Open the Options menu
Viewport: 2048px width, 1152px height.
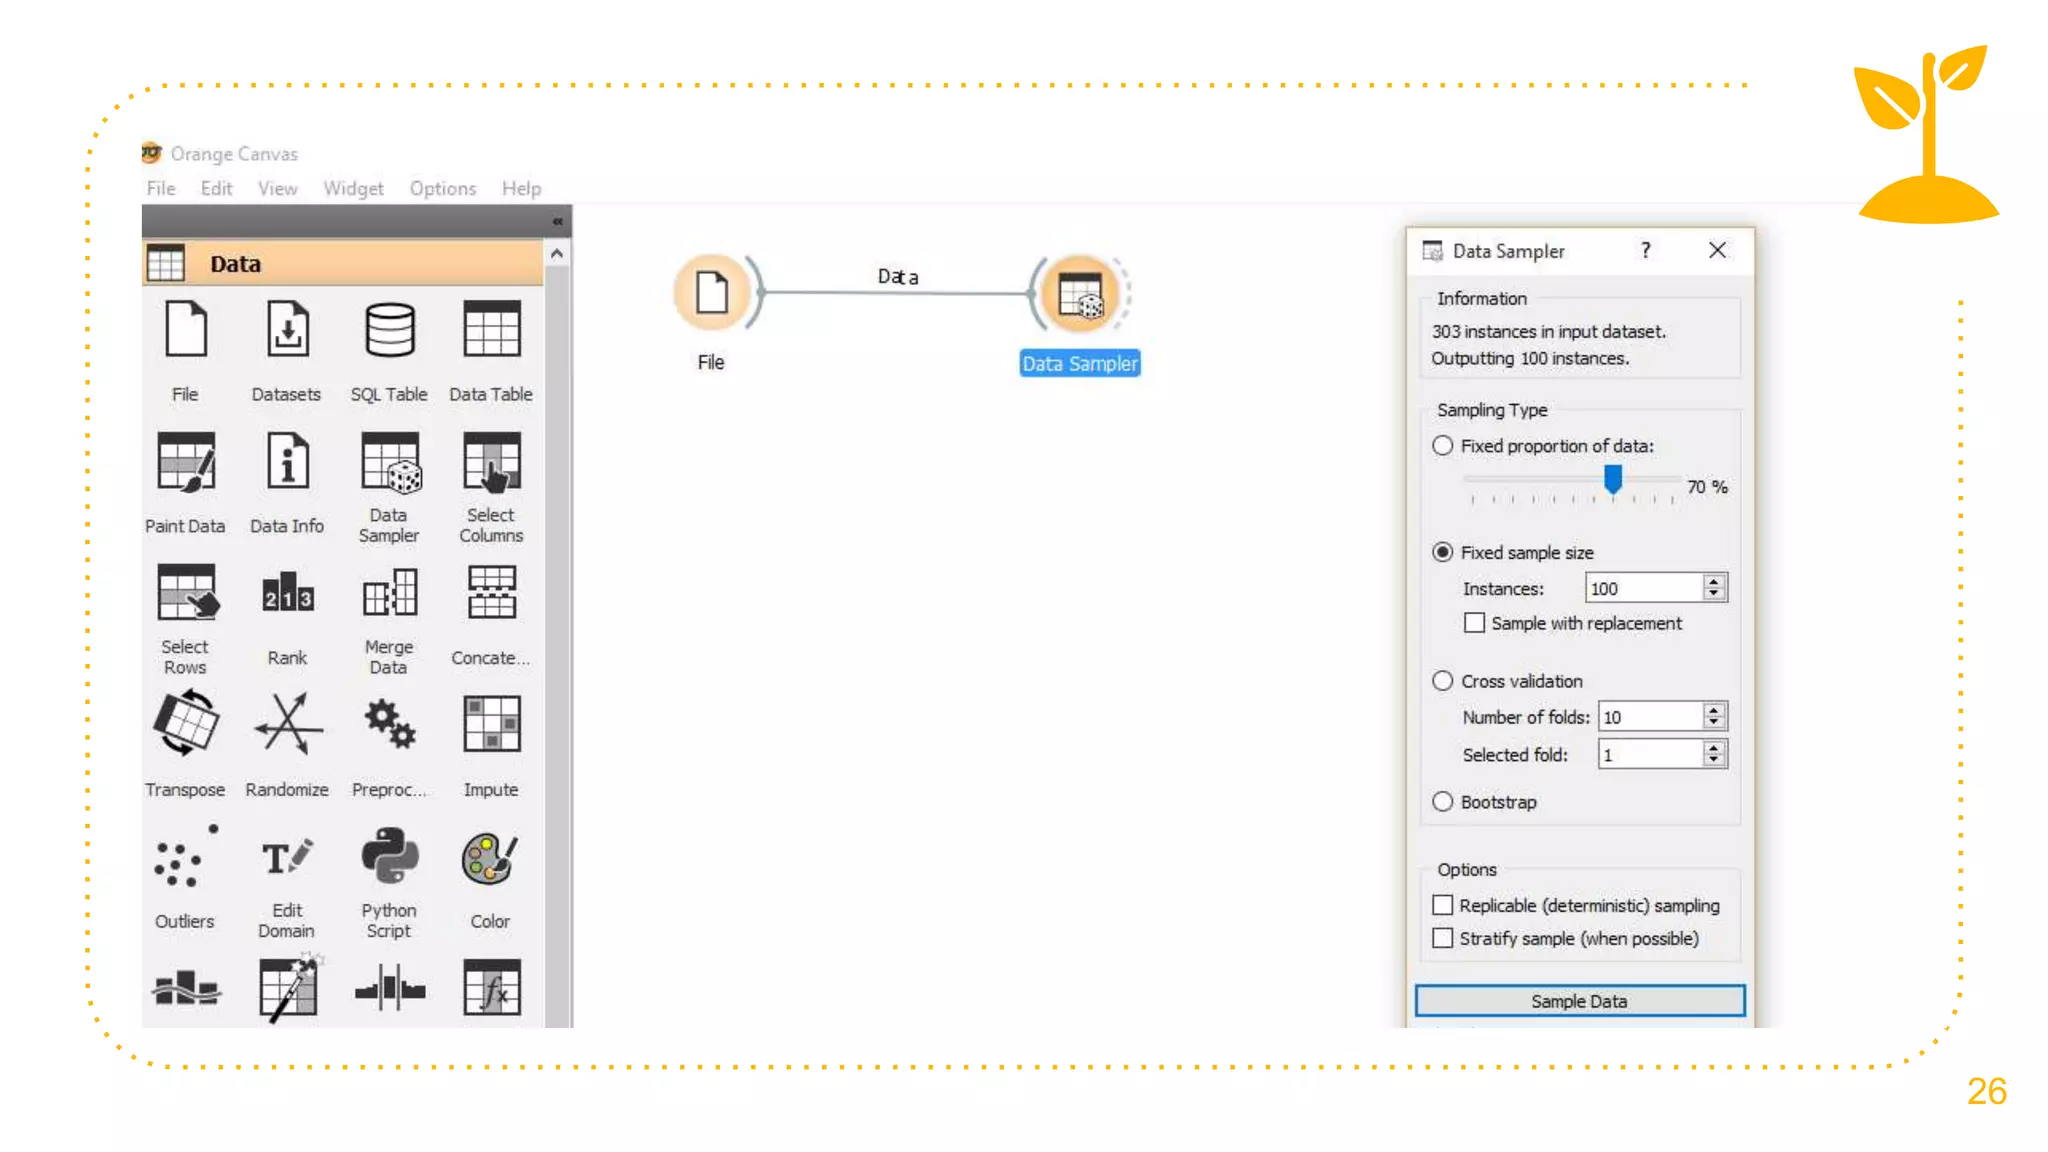point(442,188)
